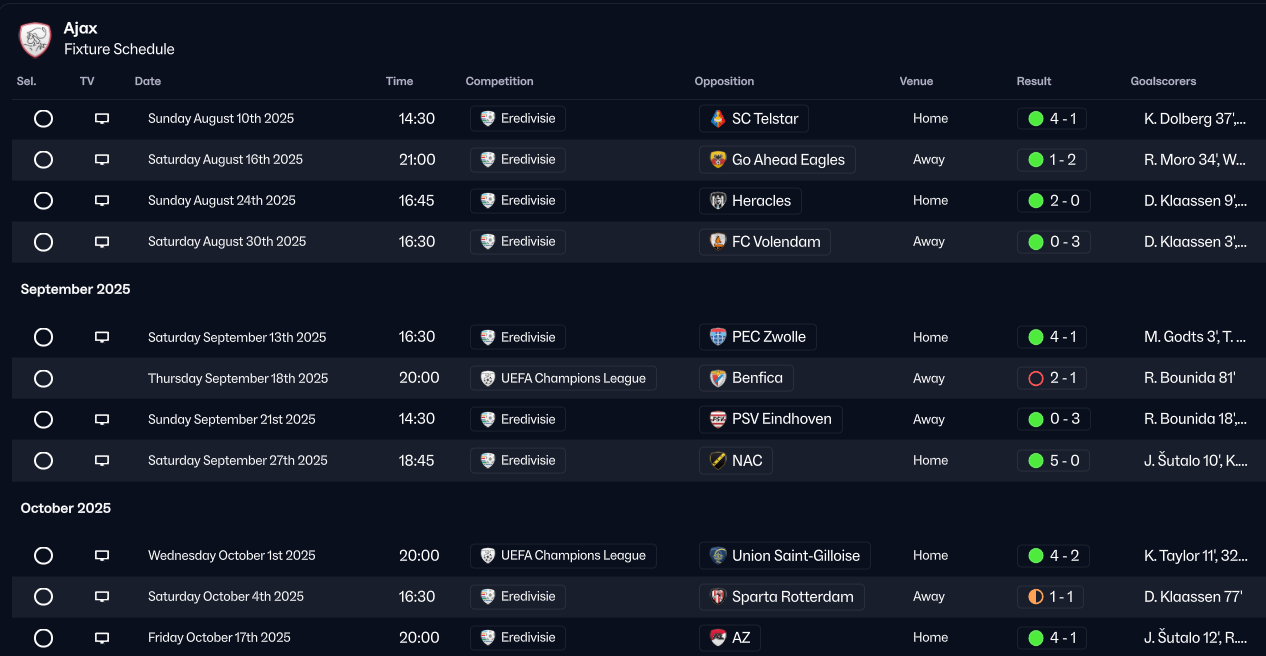Select the Go Ahead Eagles fixture radio
The height and width of the screenshot is (656, 1266).
click(x=43, y=160)
